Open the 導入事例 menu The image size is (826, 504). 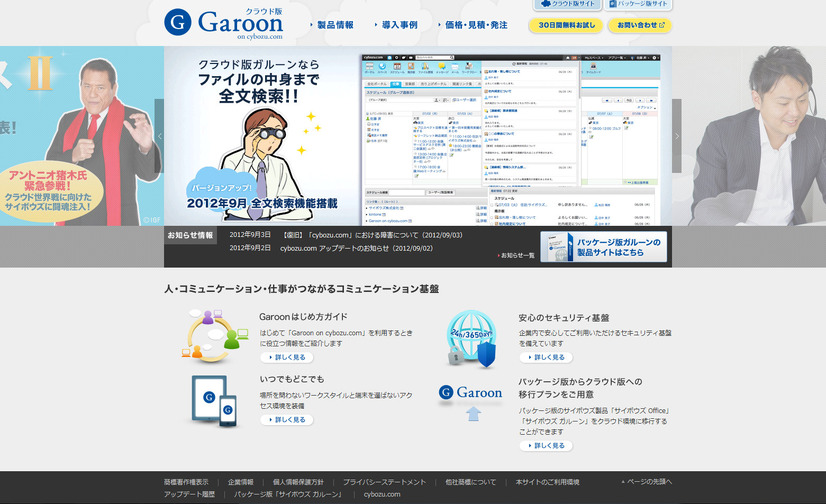(396, 25)
